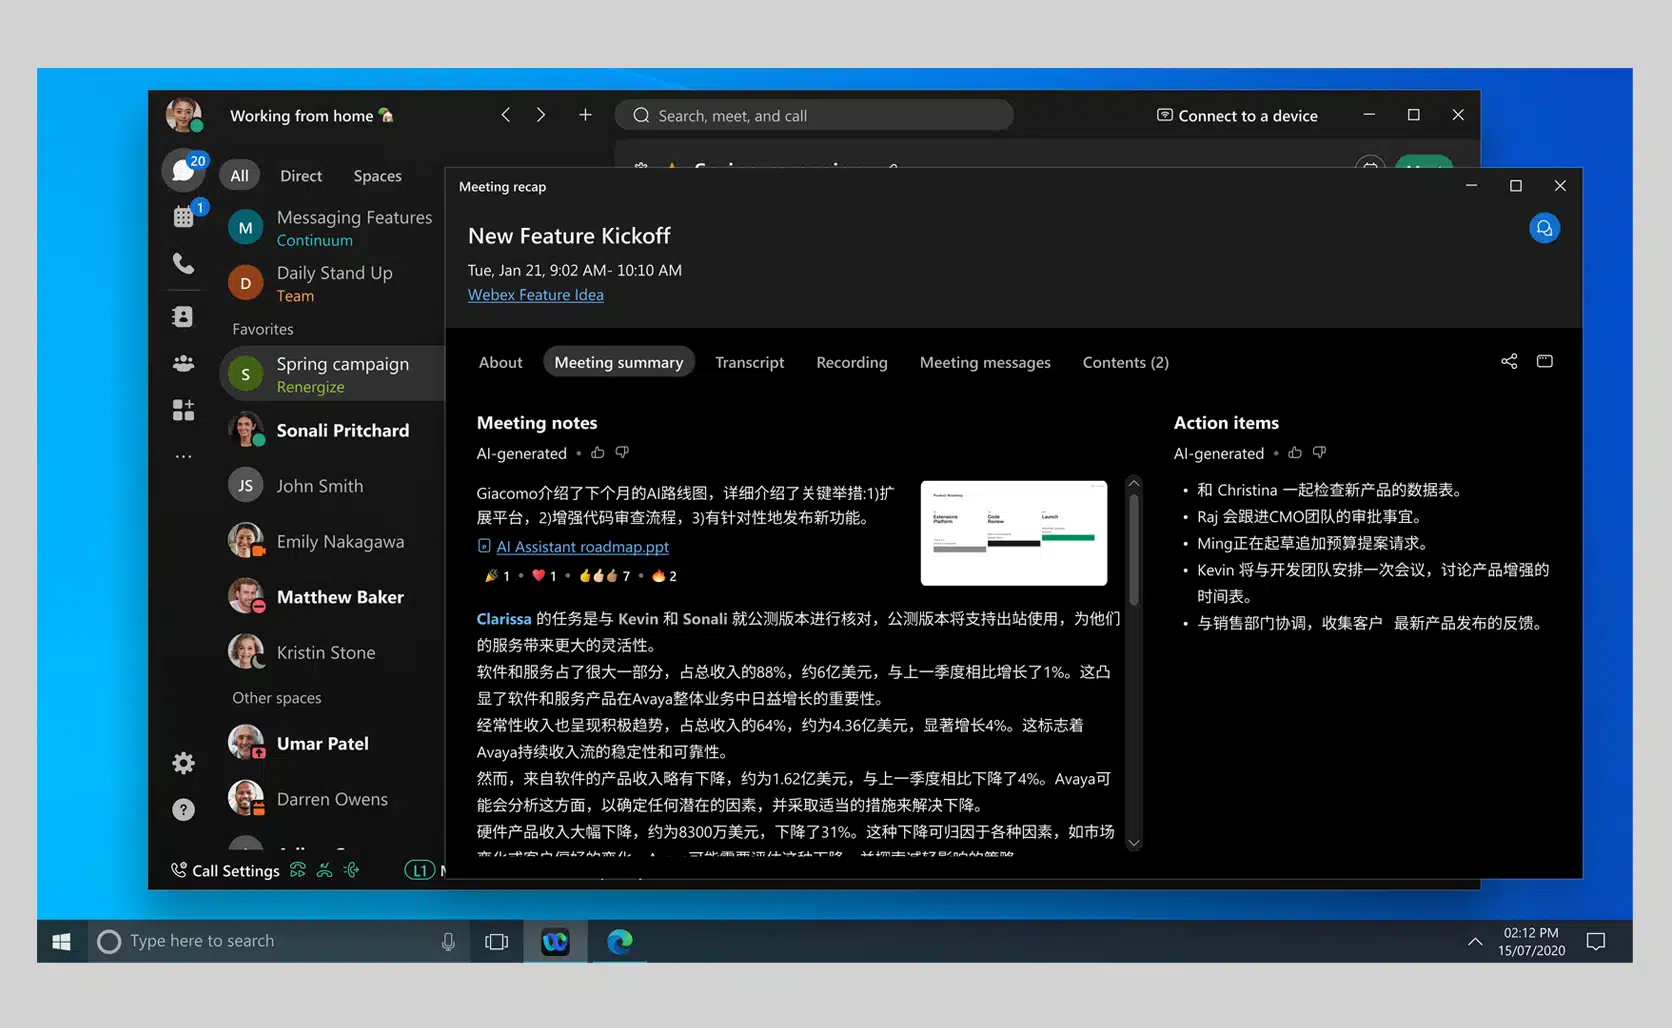Open the Calling phone icon in sidebar
Image resolution: width=1672 pixels, height=1028 pixels.
(x=183, y=264)
